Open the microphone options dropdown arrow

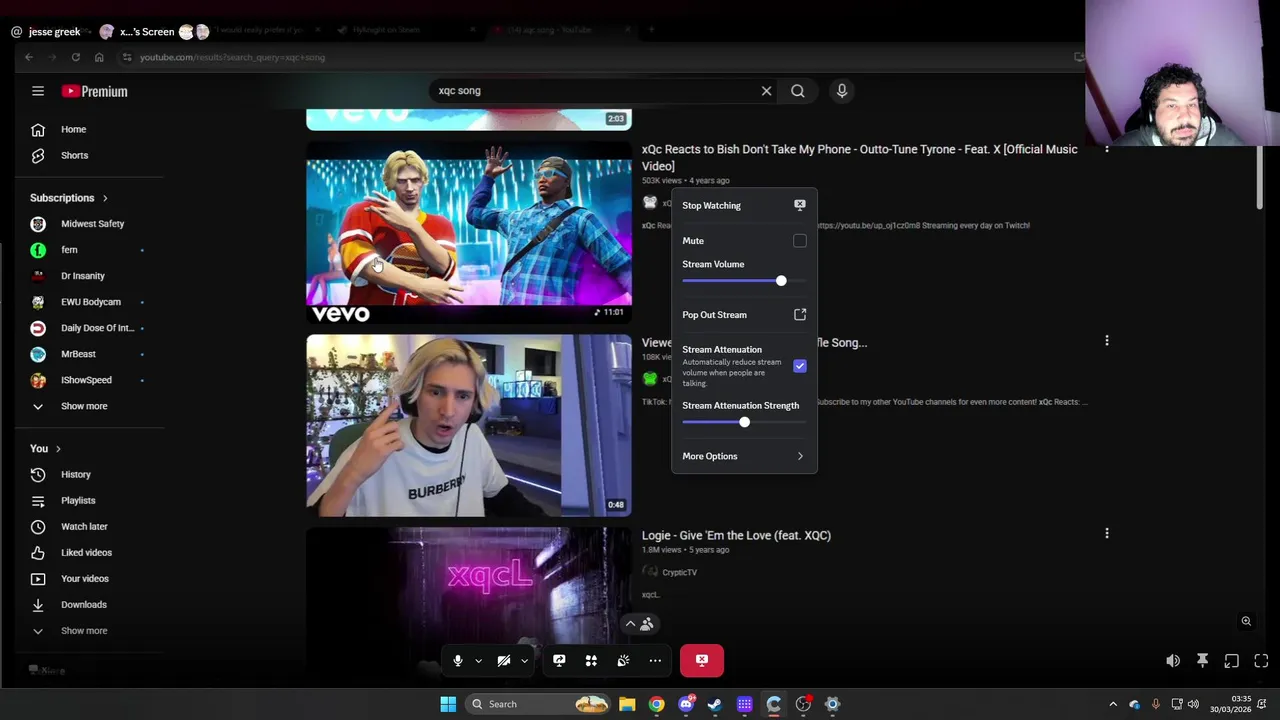478,661
